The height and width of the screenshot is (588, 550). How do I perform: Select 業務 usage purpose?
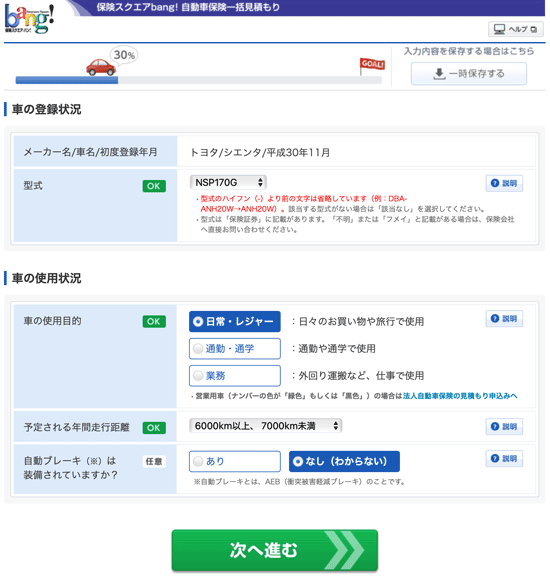(235, 375)
